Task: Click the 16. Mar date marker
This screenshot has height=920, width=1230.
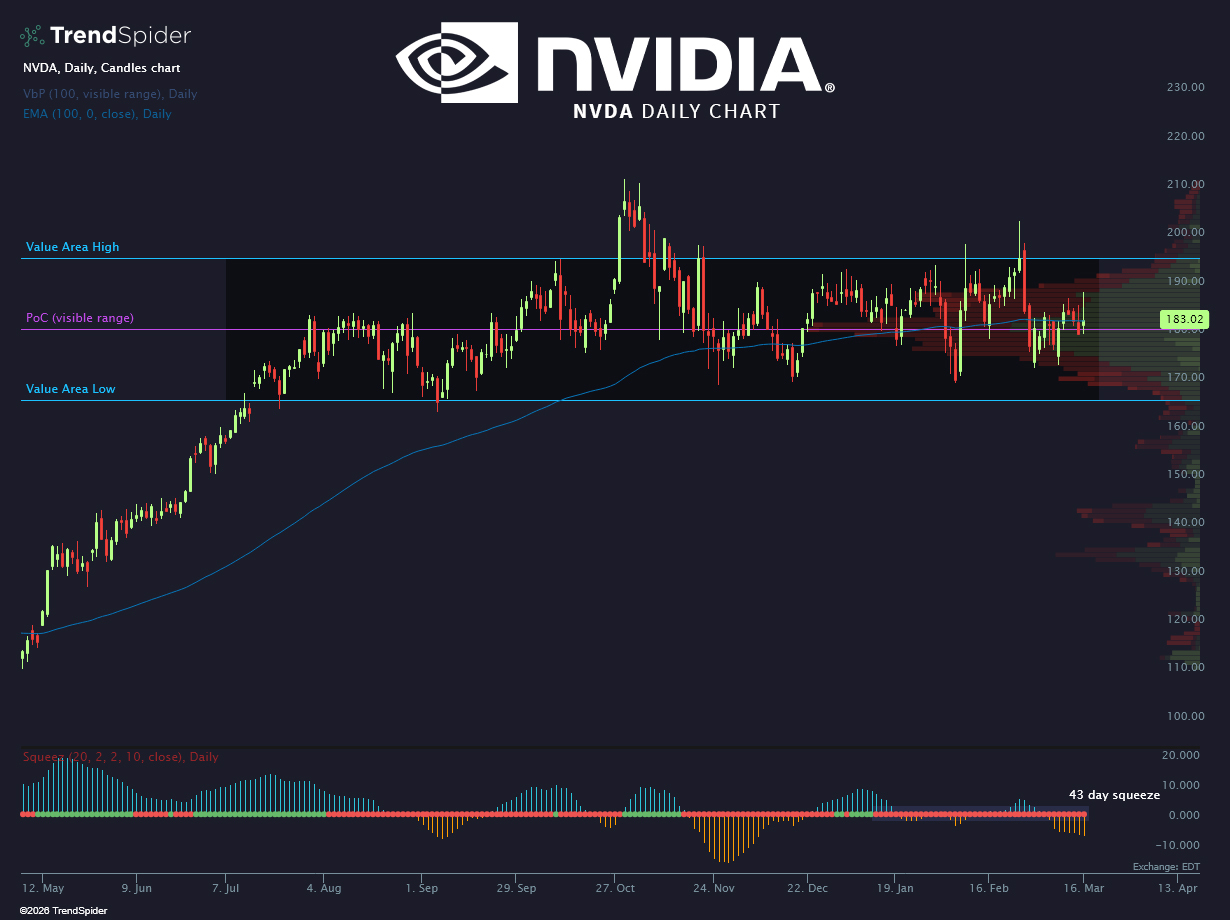Action: pos(1083,888)
